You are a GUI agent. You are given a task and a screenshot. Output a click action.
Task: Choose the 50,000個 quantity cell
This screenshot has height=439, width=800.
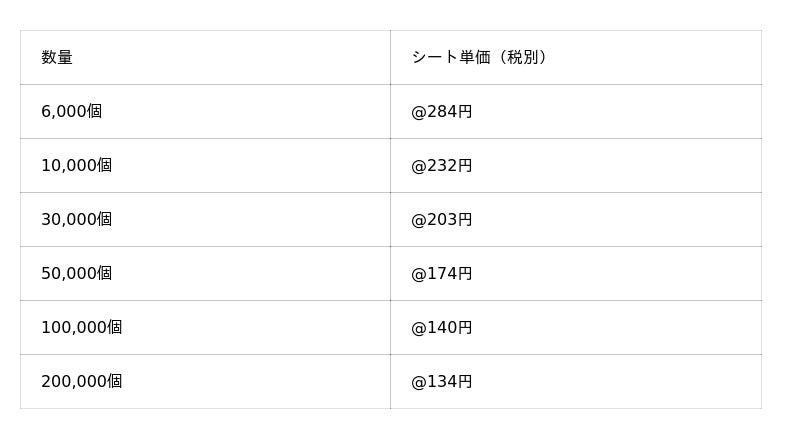click(77, 274)
